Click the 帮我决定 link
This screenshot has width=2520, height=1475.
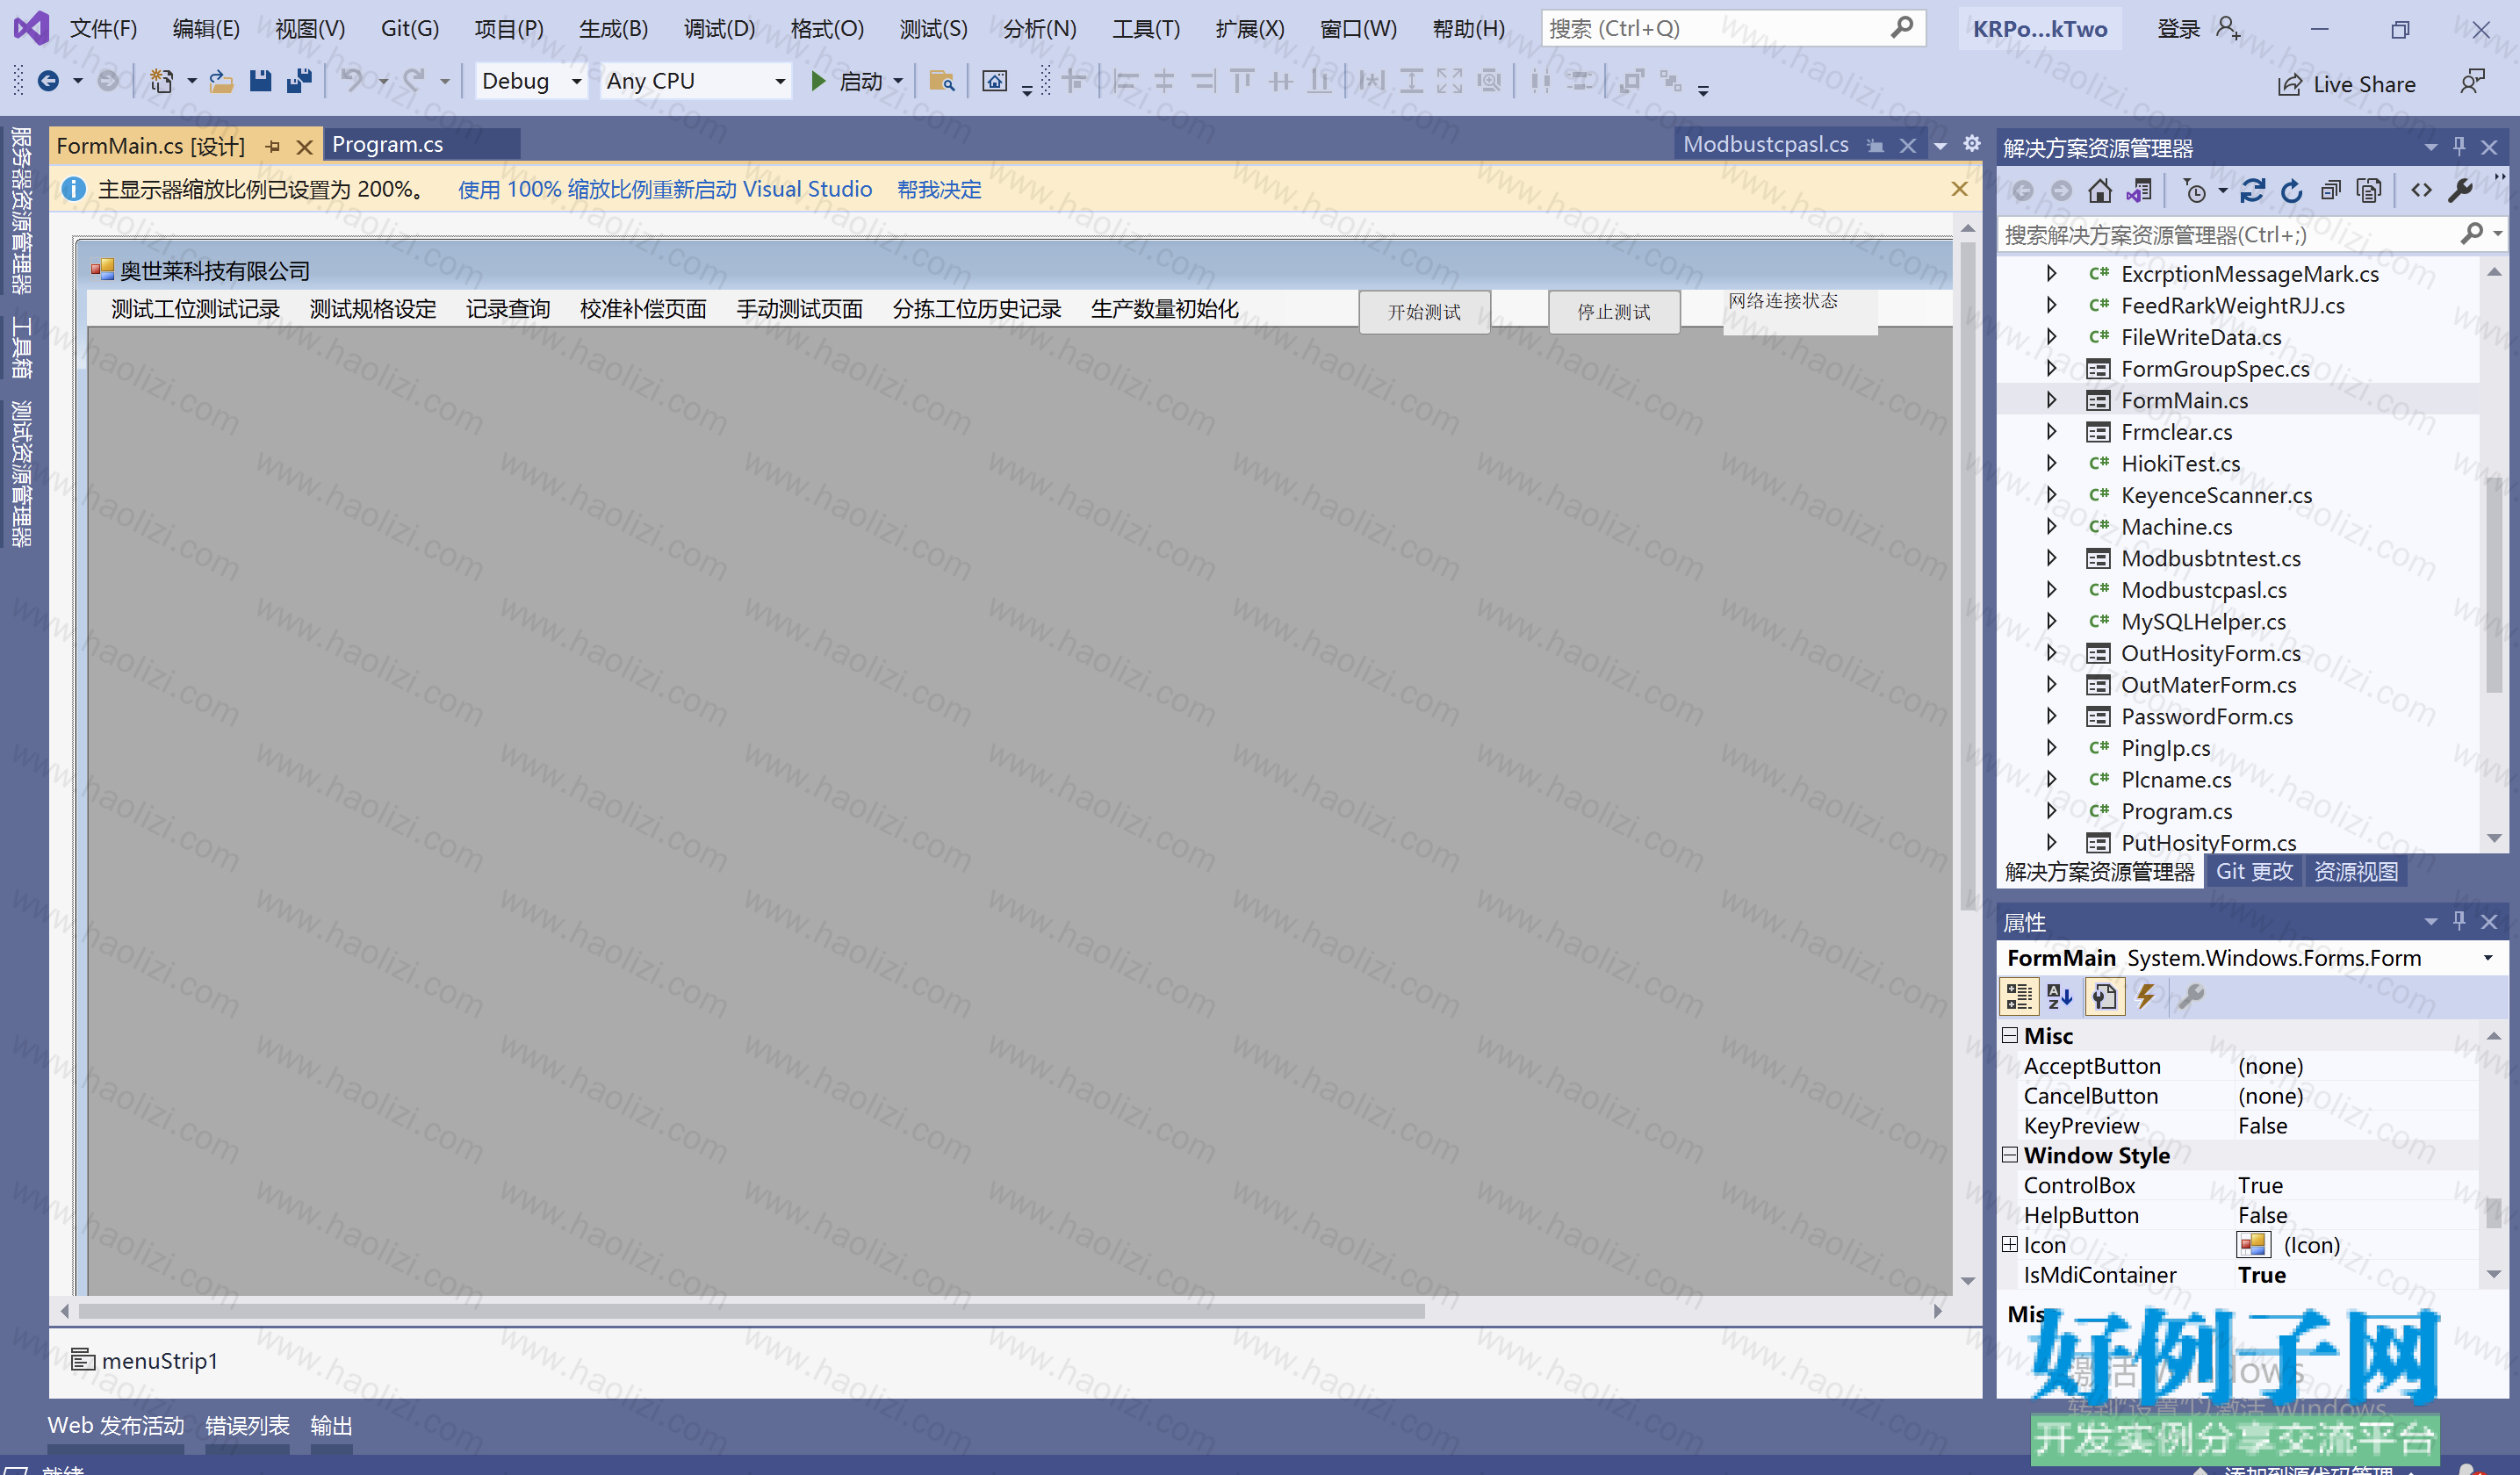pos(939,189)
